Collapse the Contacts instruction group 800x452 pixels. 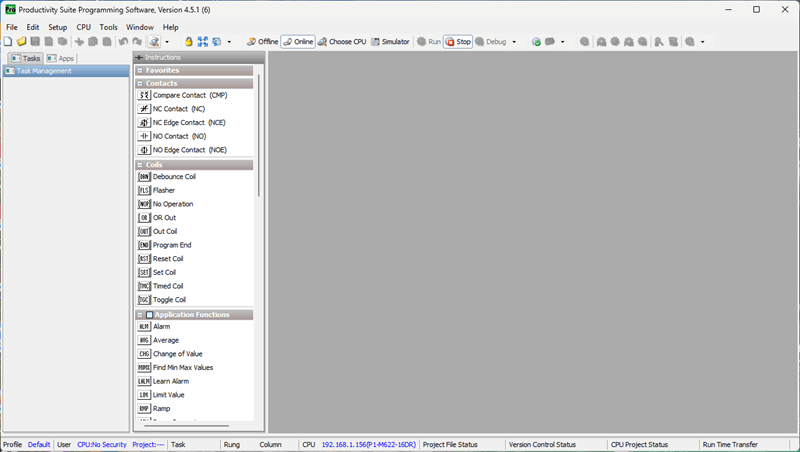point(139,84)
